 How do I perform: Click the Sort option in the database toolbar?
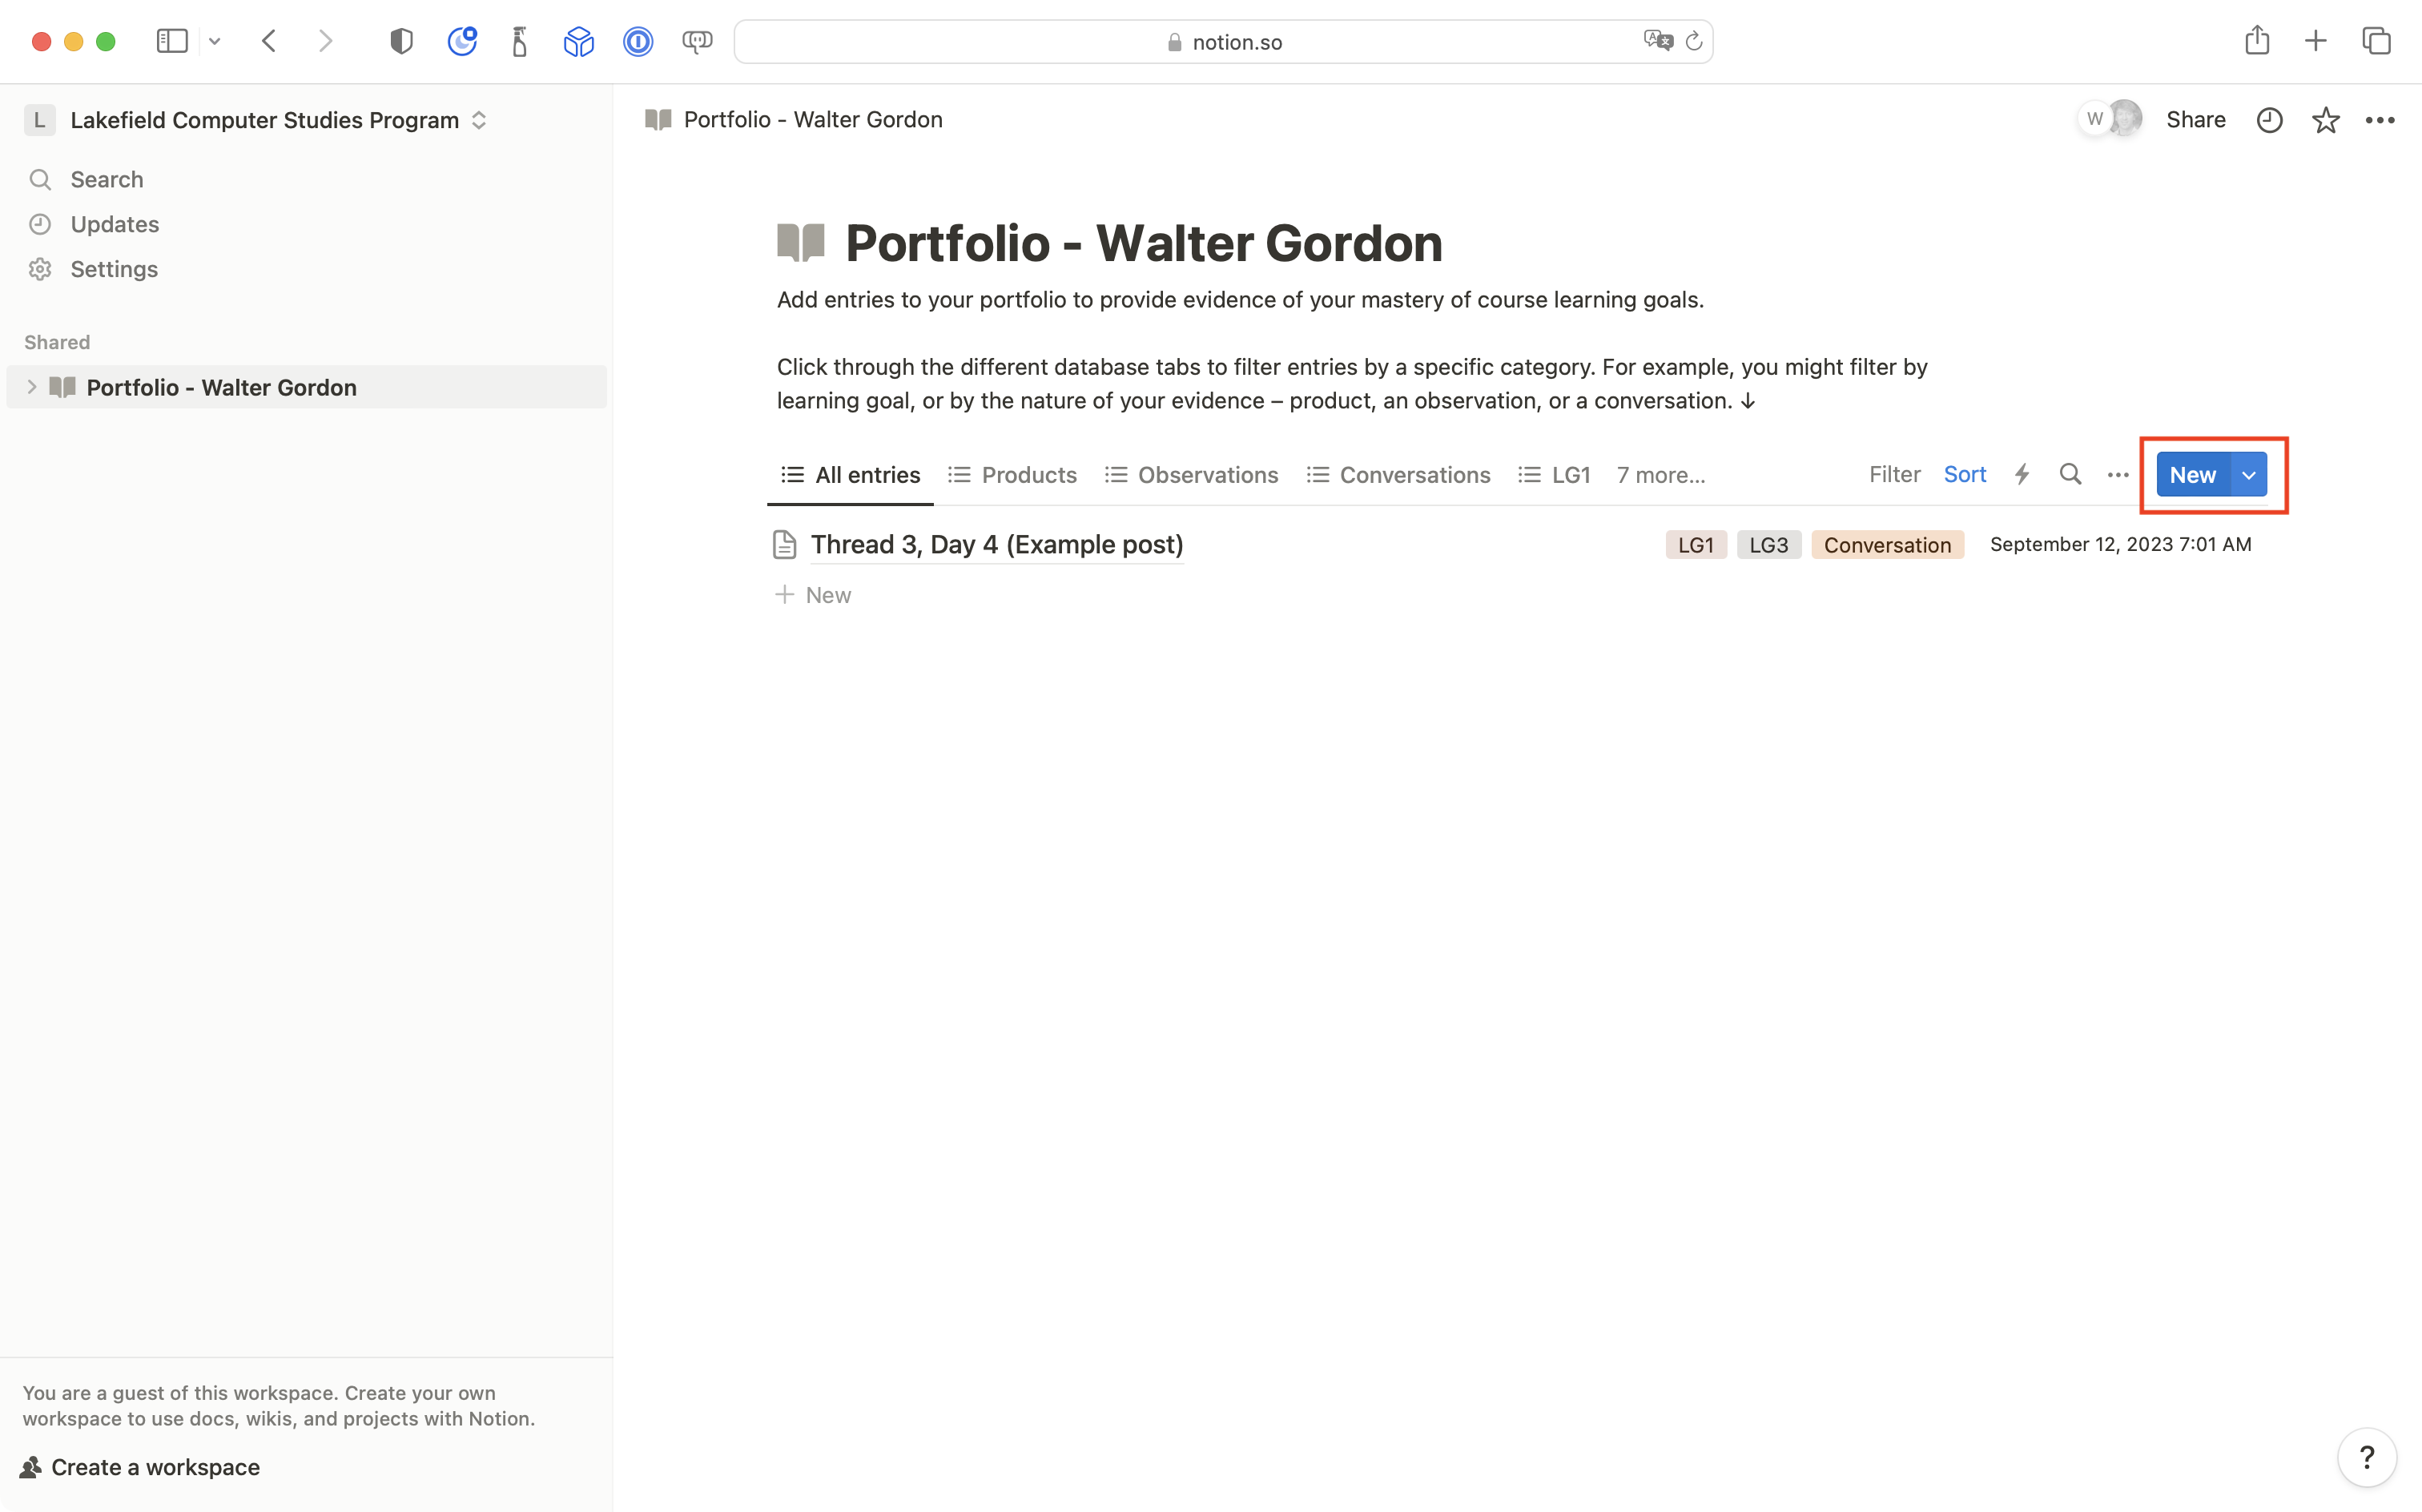[x=1964, y=474]
